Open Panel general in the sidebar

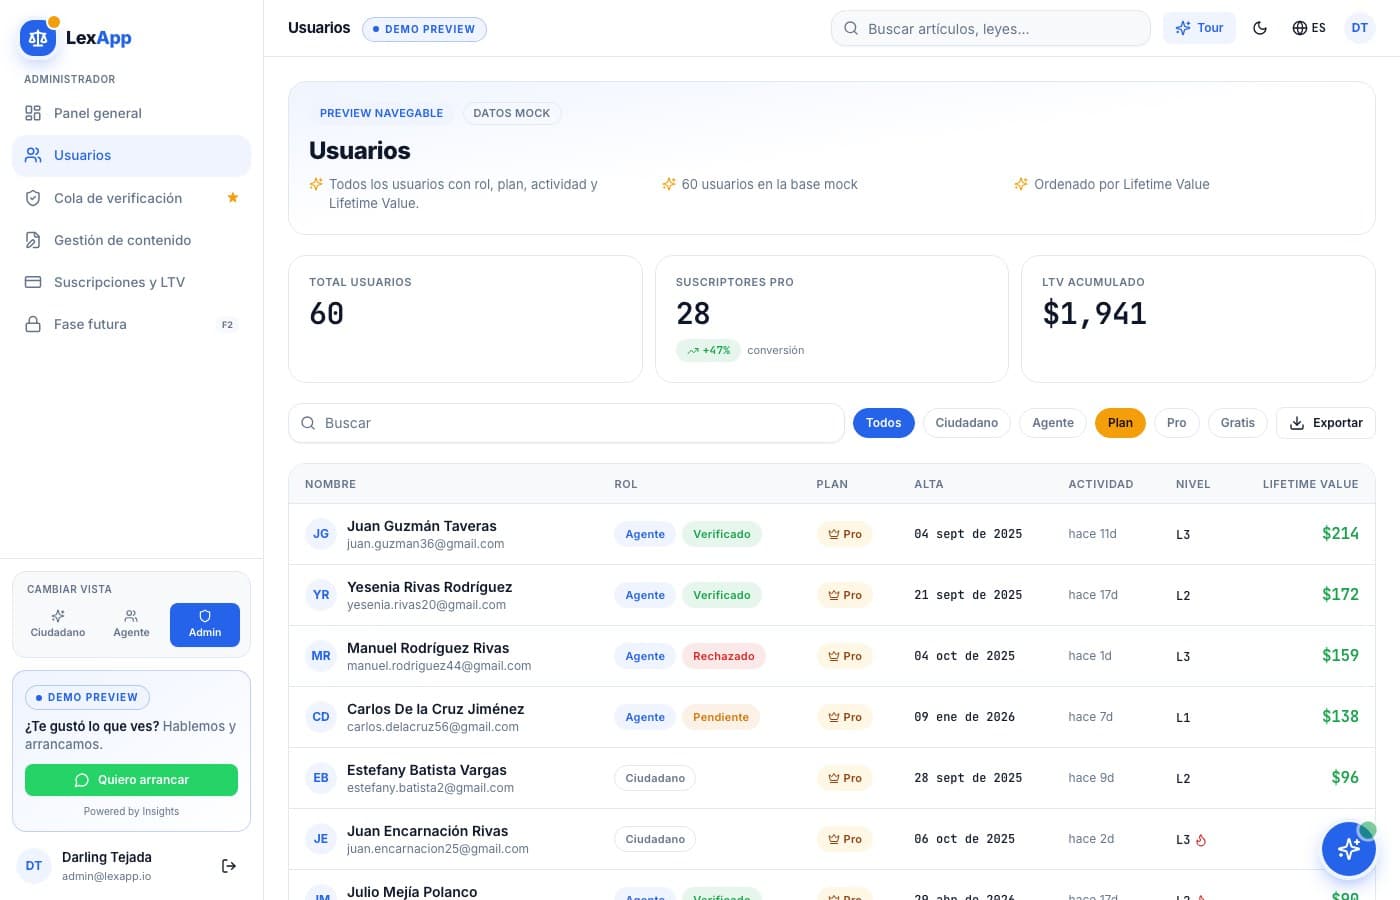click(131, 113)
